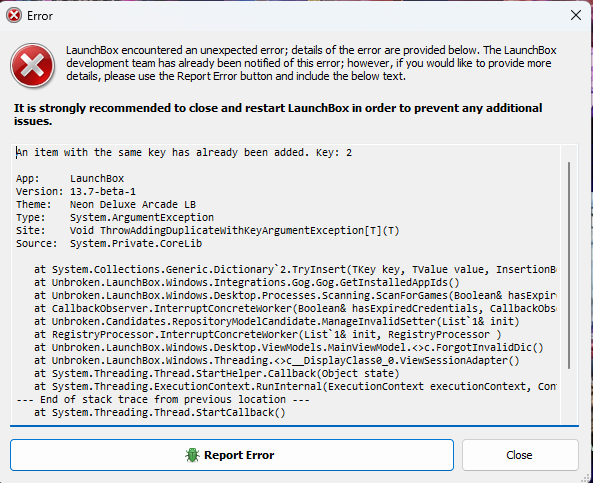
Task: Click the System.Private.CoreLib source line
Action: pyautogui.click(x=109, y=244)
